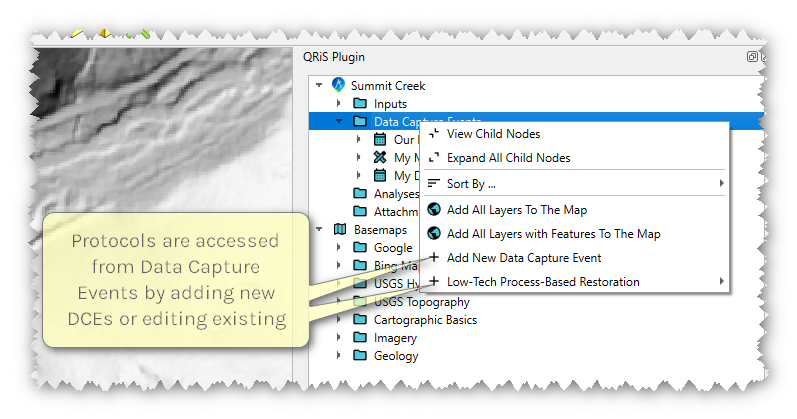Click the globe icon for Add All Layers To The Map

click(x=434, y=210)
